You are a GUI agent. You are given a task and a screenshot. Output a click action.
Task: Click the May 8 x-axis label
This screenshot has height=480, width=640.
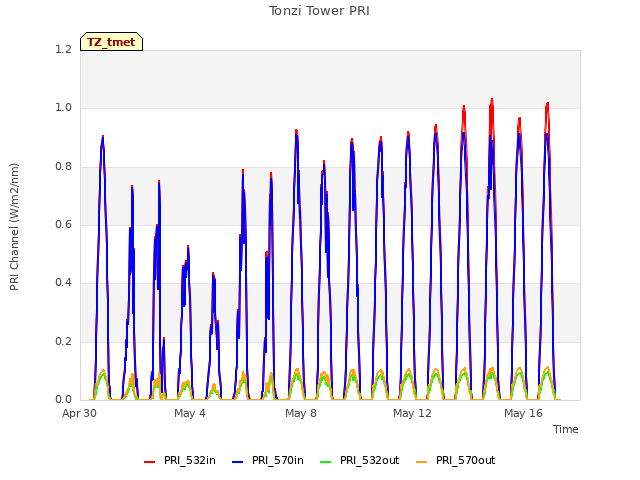click(301, 413)
